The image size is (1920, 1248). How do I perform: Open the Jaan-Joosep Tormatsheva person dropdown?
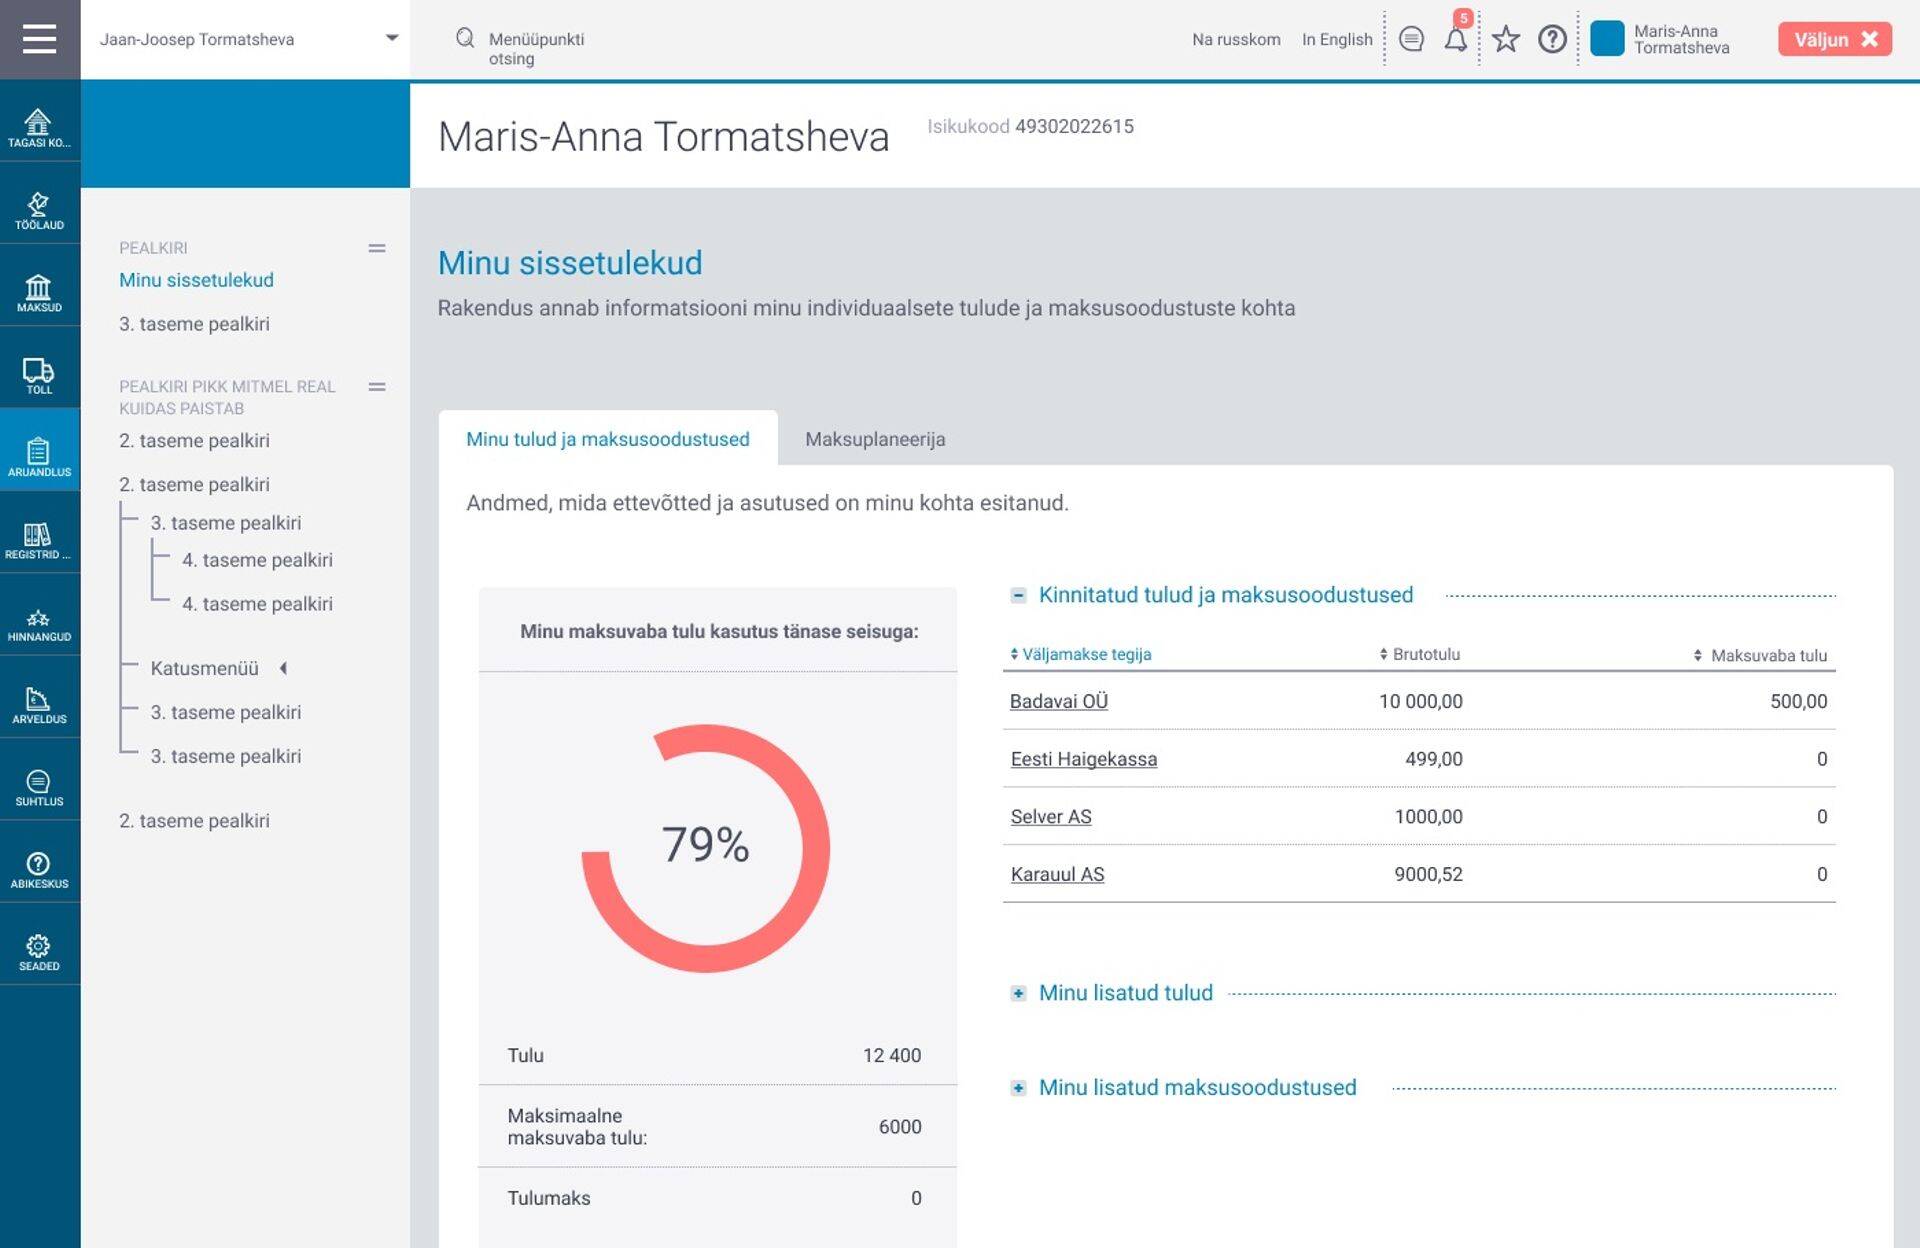tap(391, 39)
